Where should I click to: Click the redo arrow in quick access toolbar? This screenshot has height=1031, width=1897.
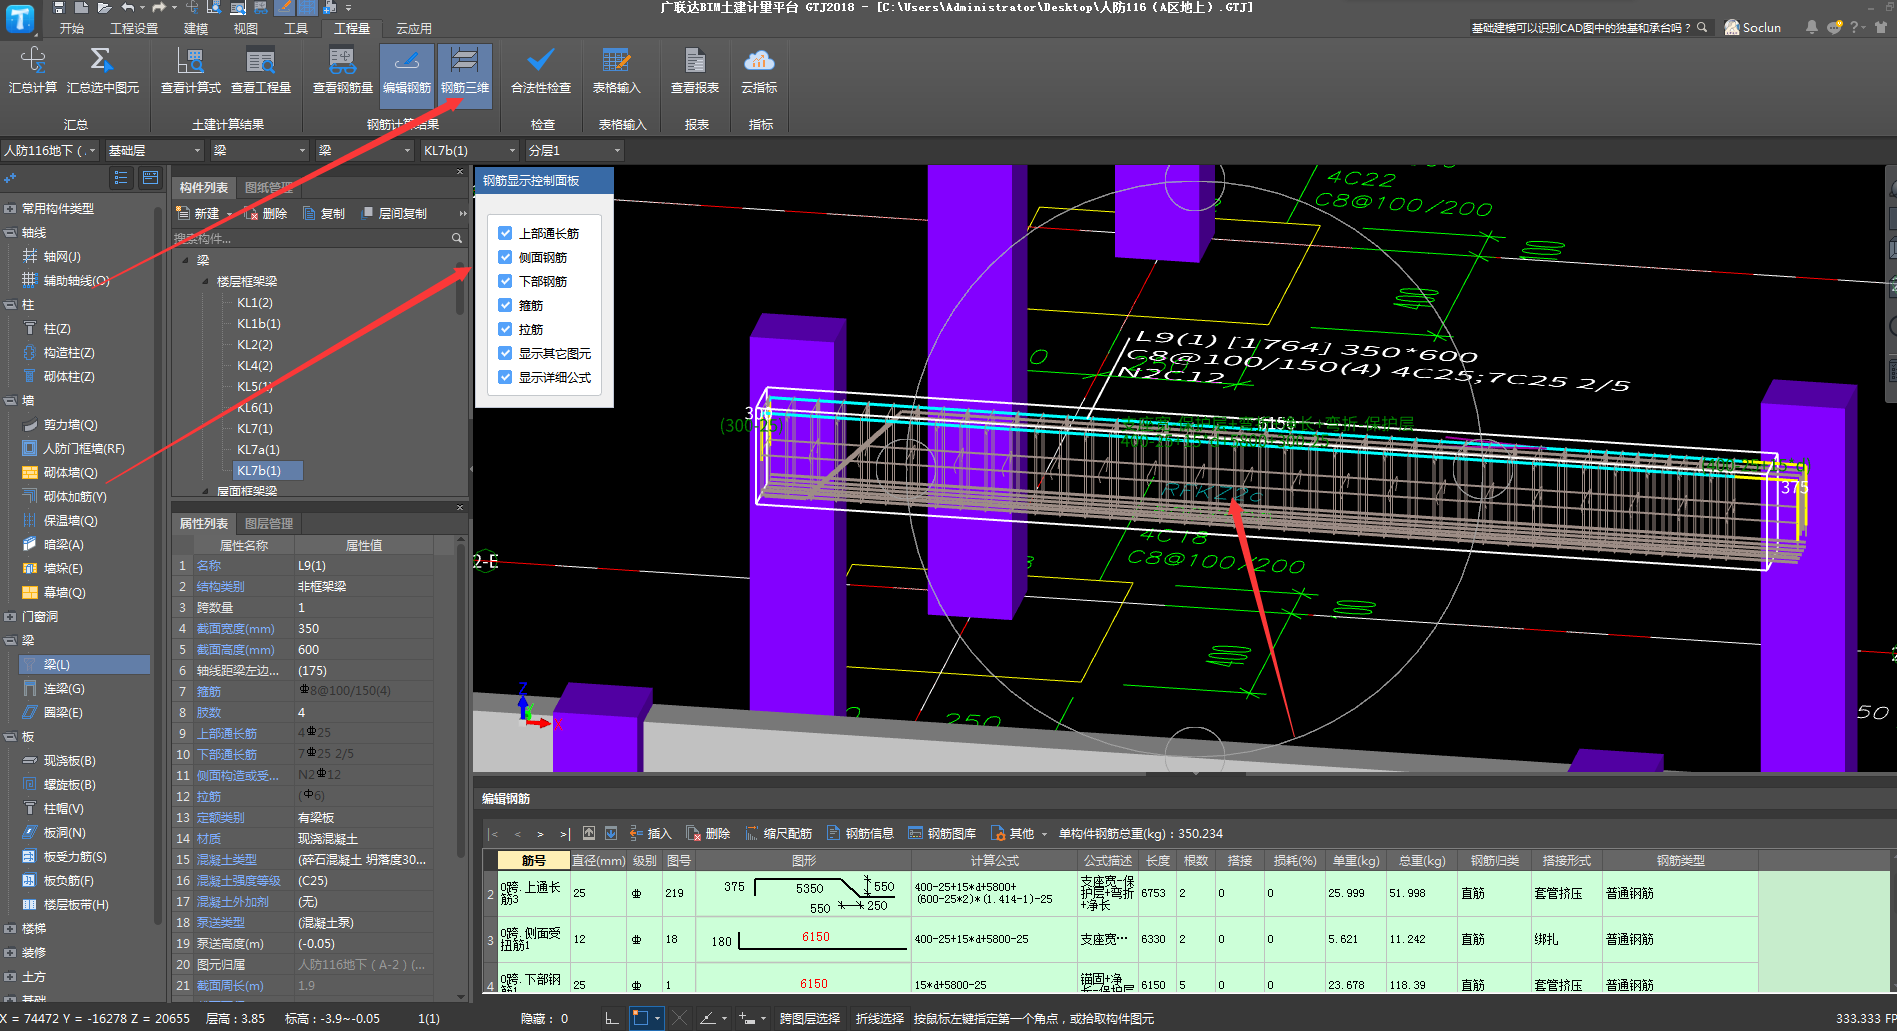(158, 7)
